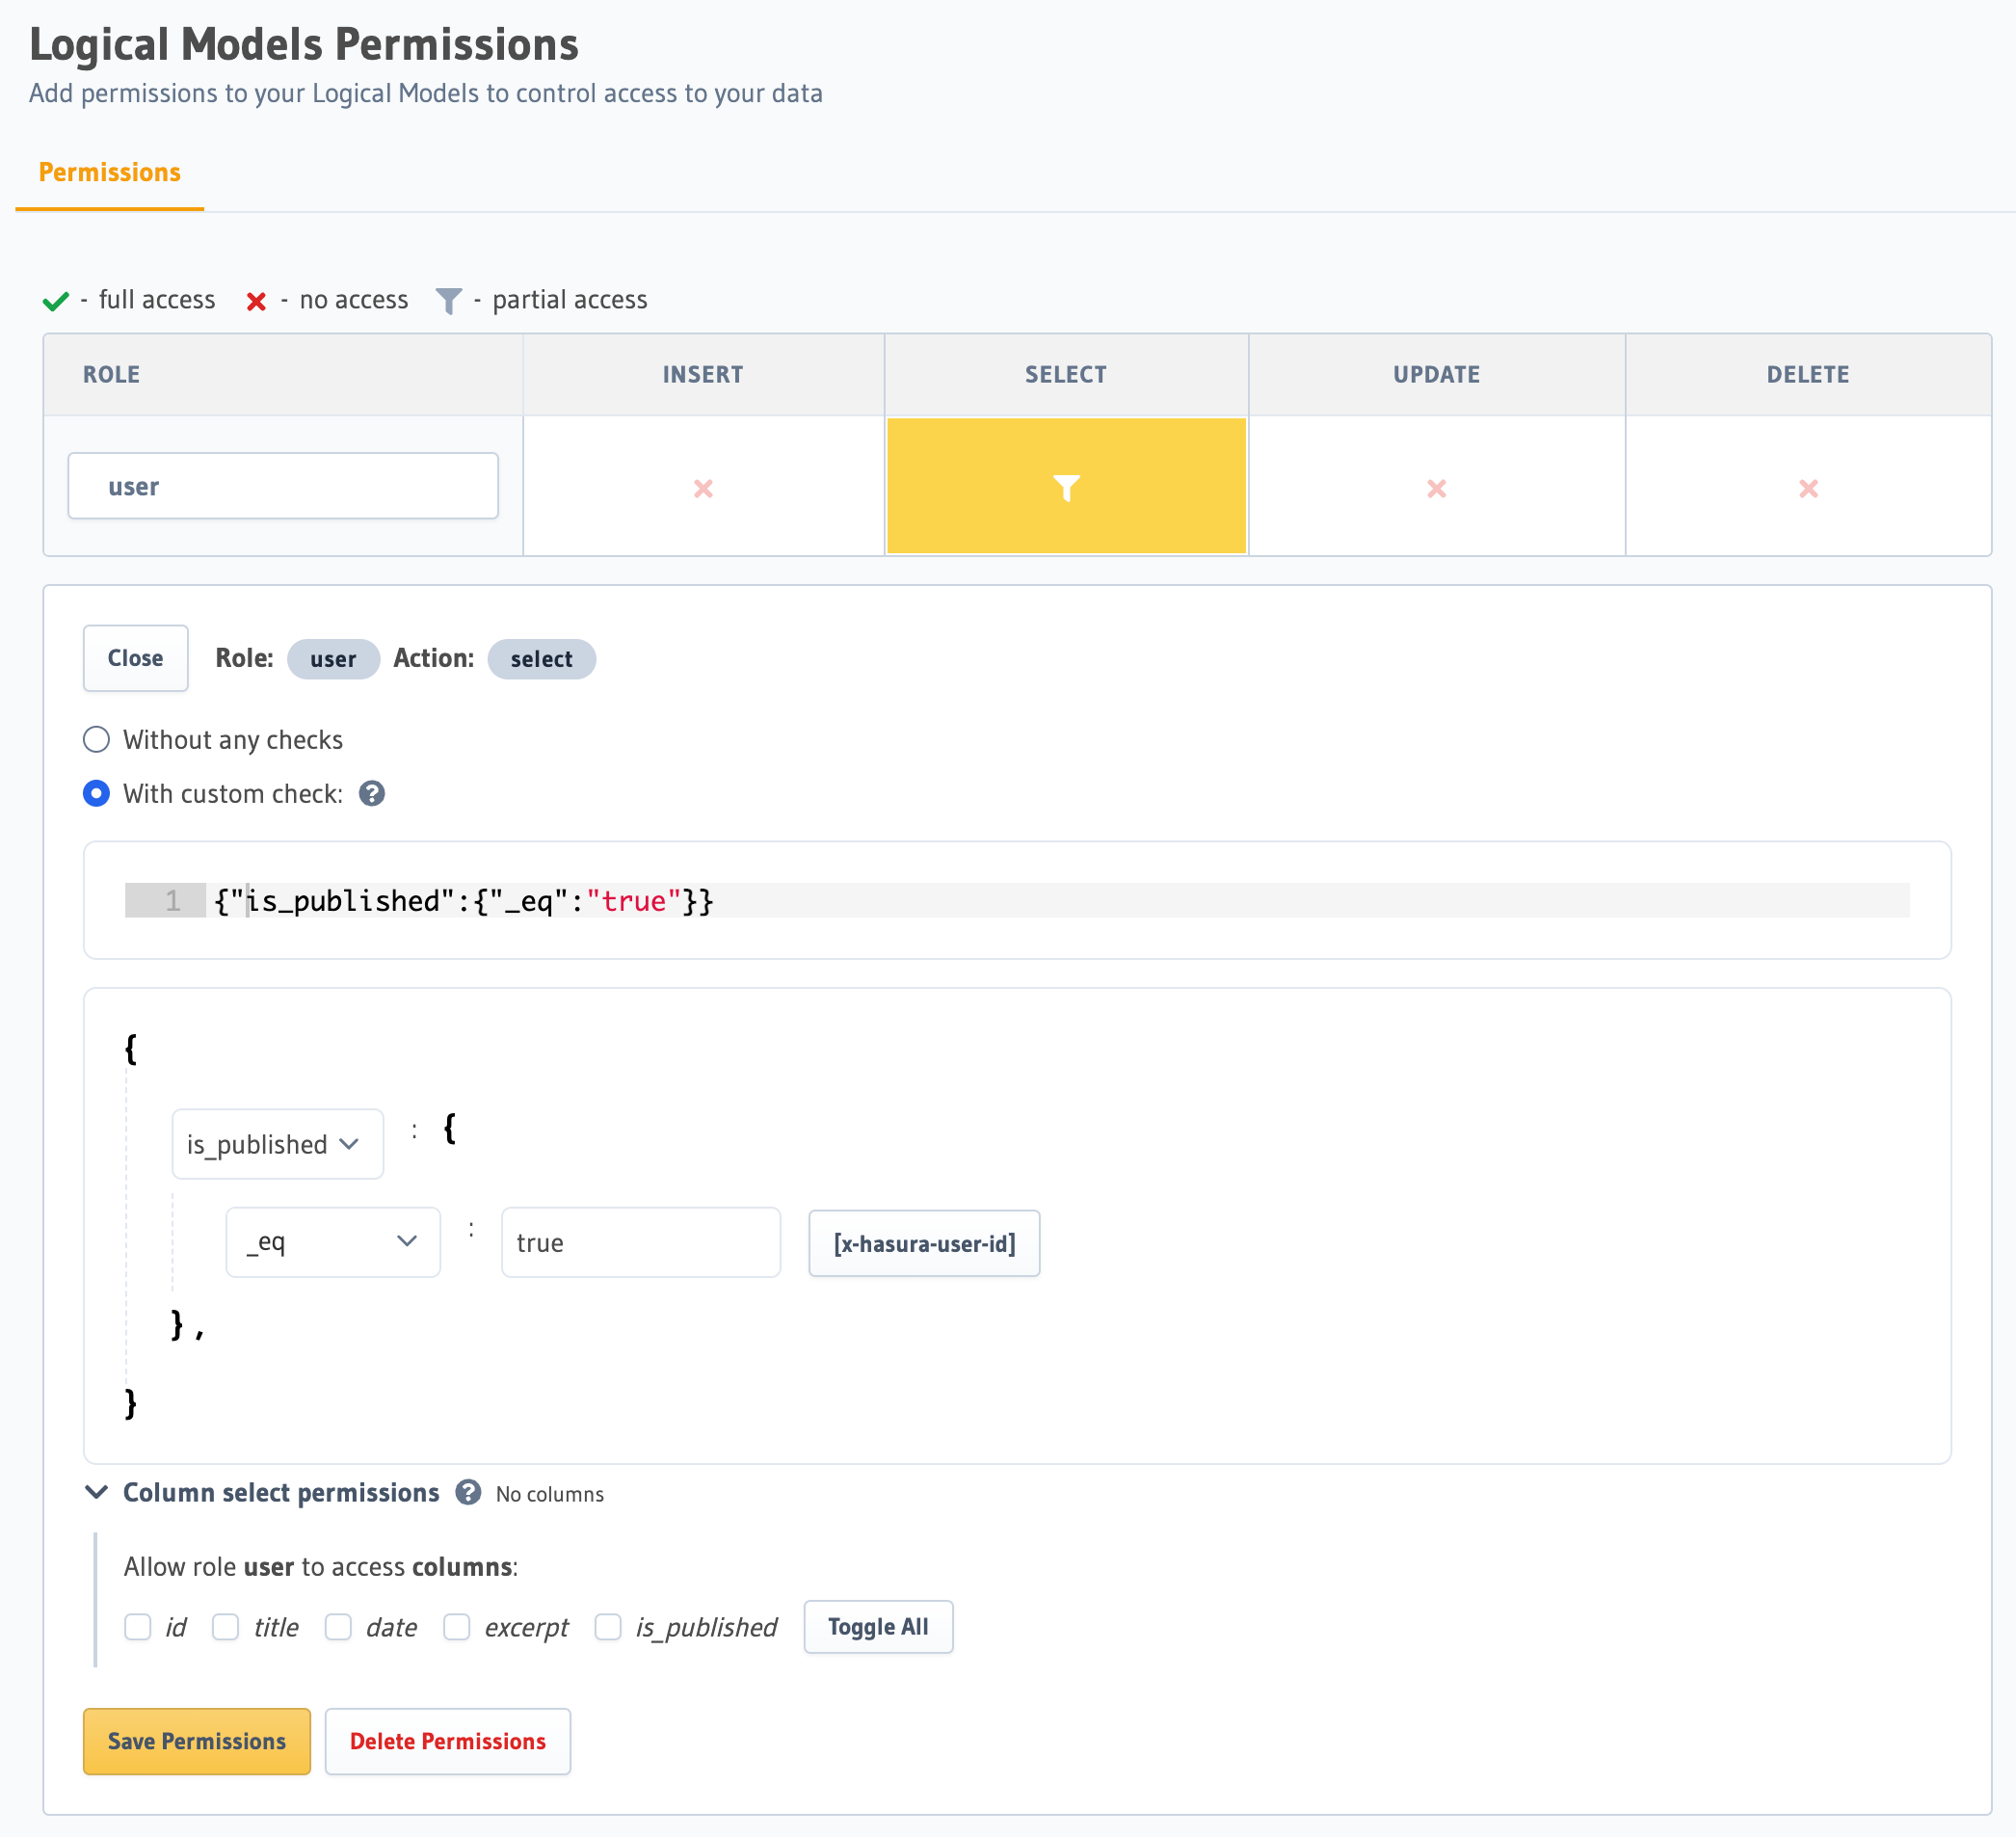Select the Without any checks radio button

(x=96, y=739)
